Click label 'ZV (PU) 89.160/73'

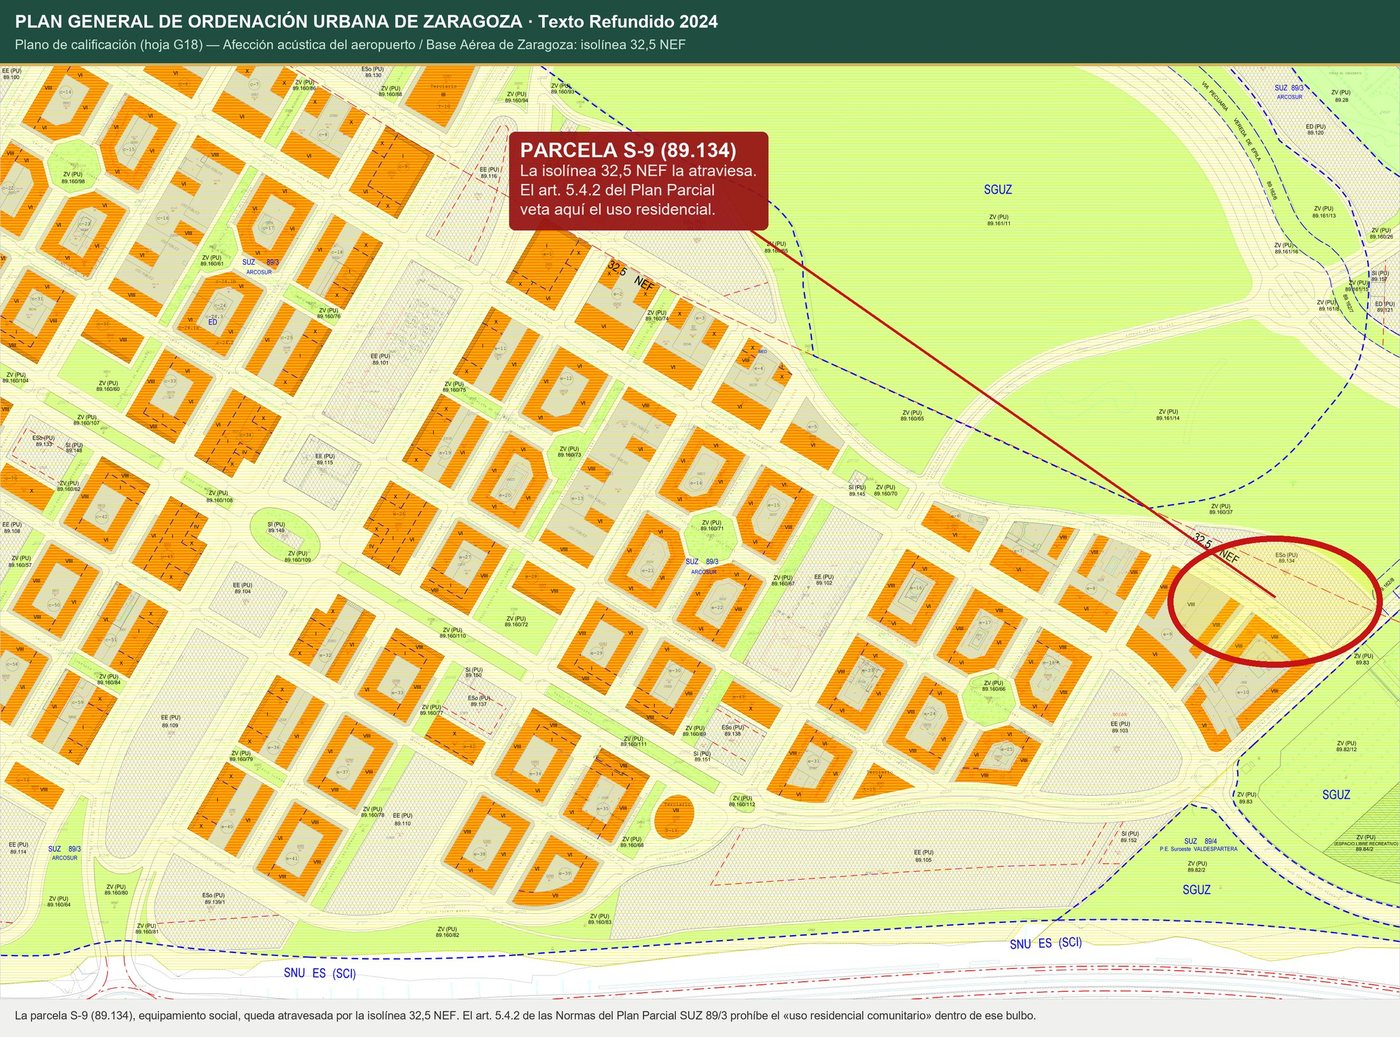coord(569,452)
